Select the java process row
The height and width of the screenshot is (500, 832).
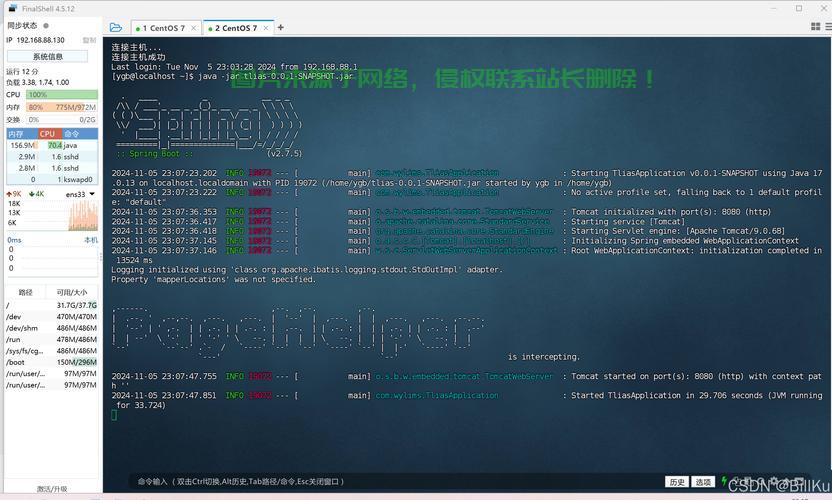point(52,145)
